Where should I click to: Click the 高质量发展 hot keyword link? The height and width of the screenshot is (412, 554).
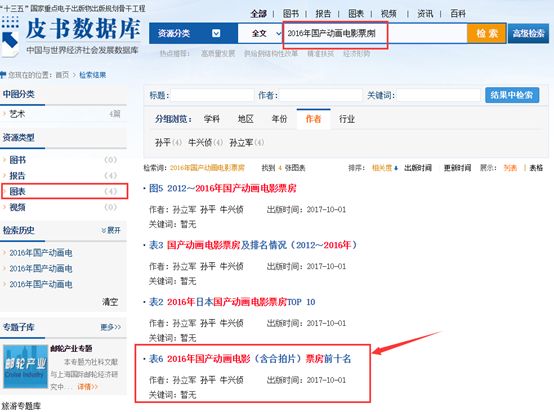[x=218, y=54]
